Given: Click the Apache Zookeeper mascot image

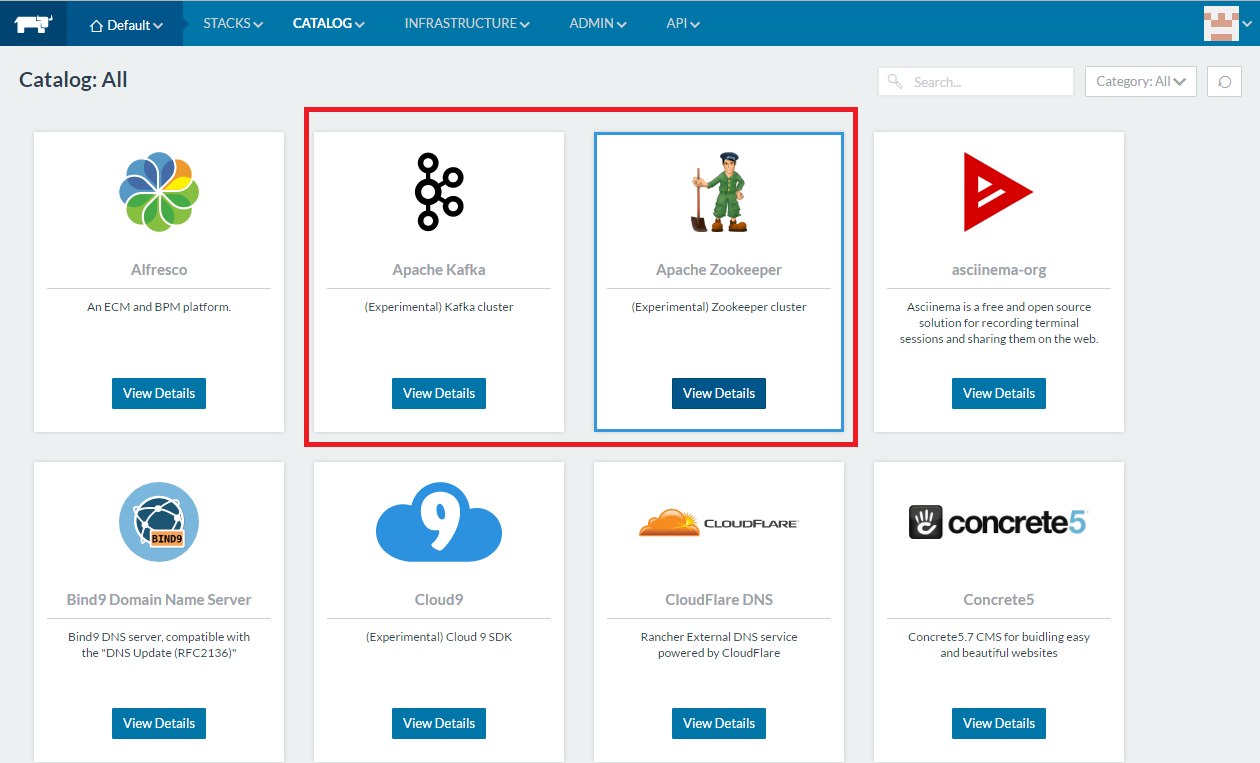Looking at the screenshot, I should [x=719, y=192].
